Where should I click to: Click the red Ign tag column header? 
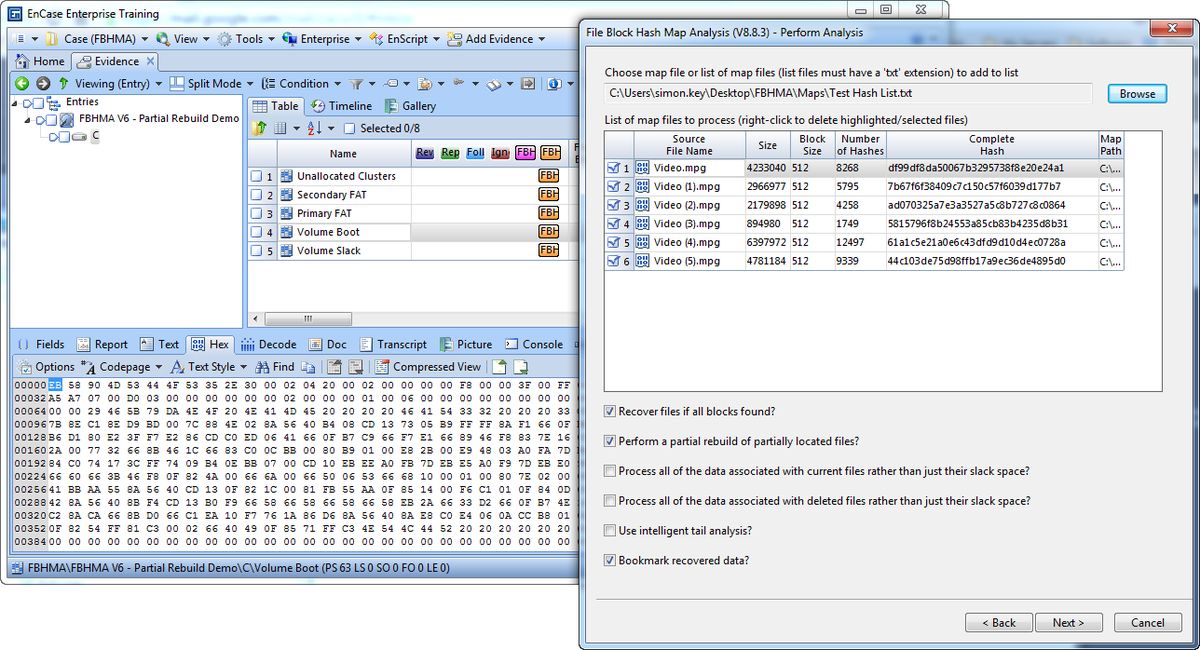[x=500, y=153]
